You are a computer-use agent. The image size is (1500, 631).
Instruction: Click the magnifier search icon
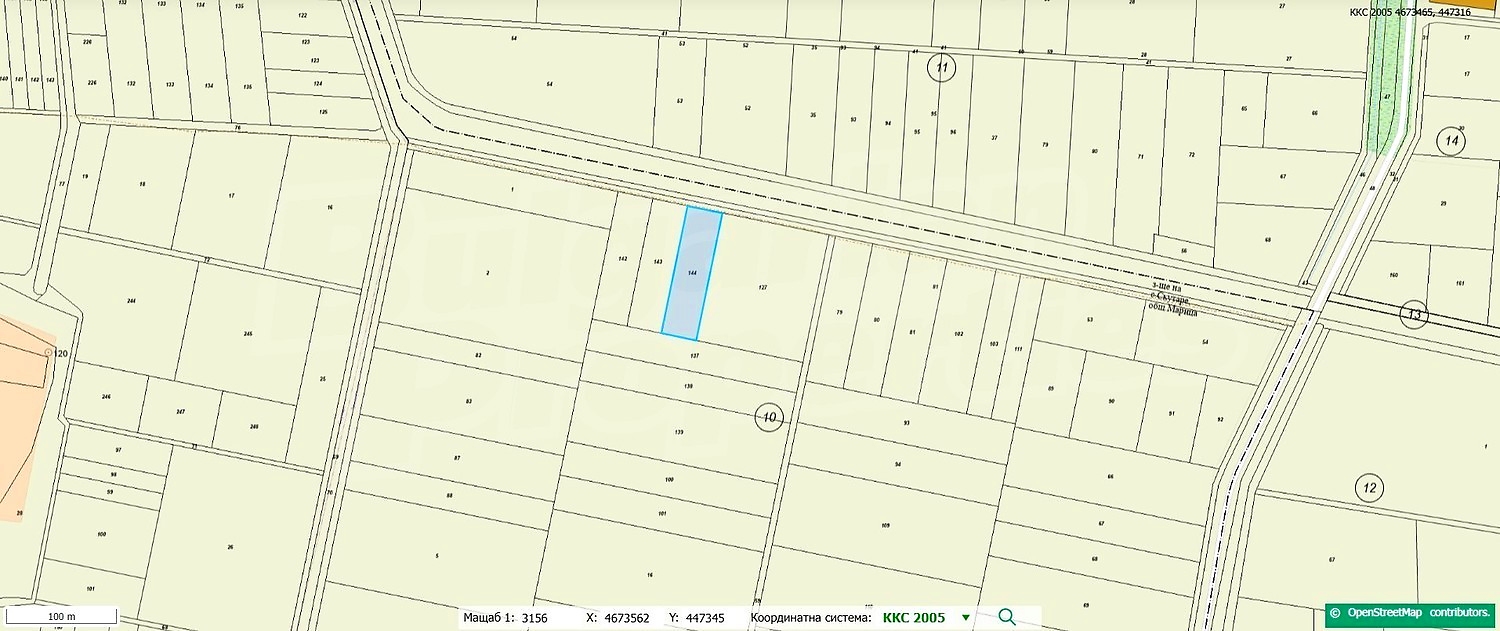click(1007, 617)
